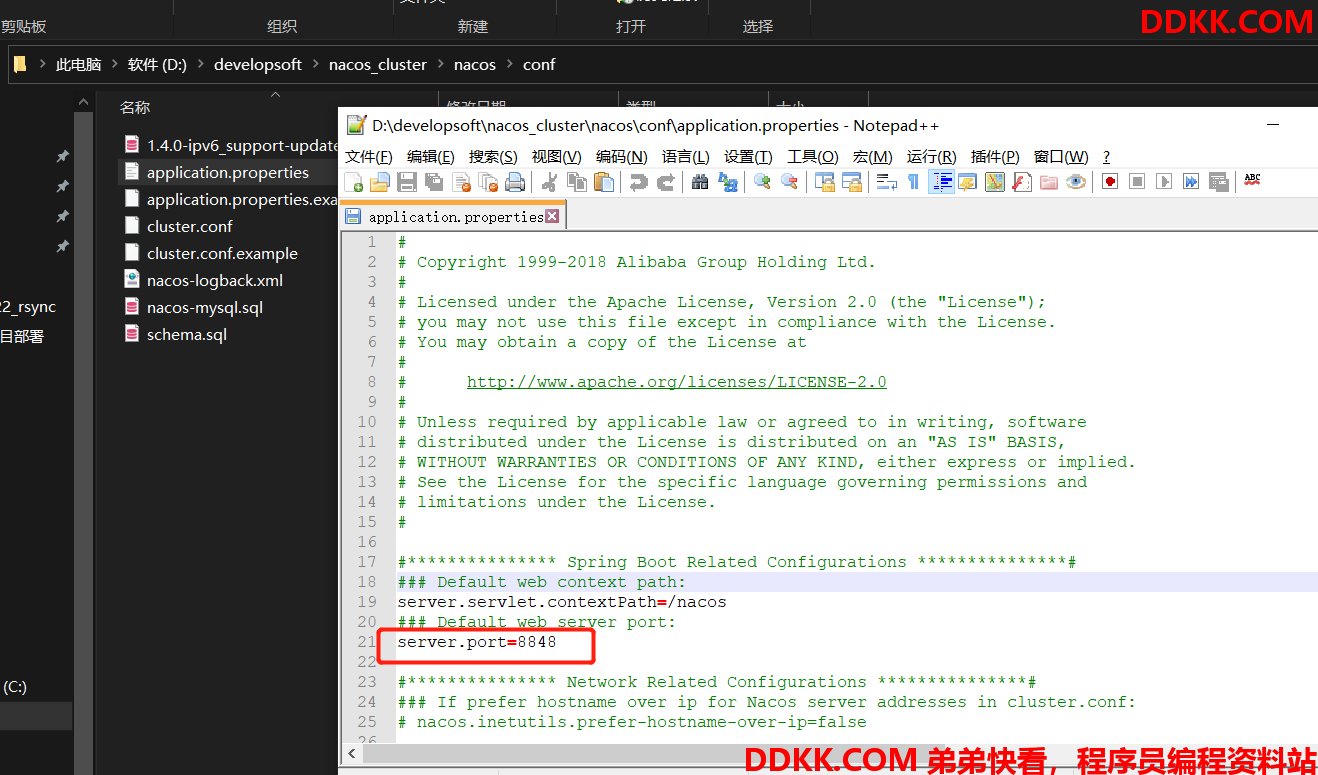1318x775 pixels.
Task: Open the 窗口(W) menu
Action: click(x=1062, y=157)
